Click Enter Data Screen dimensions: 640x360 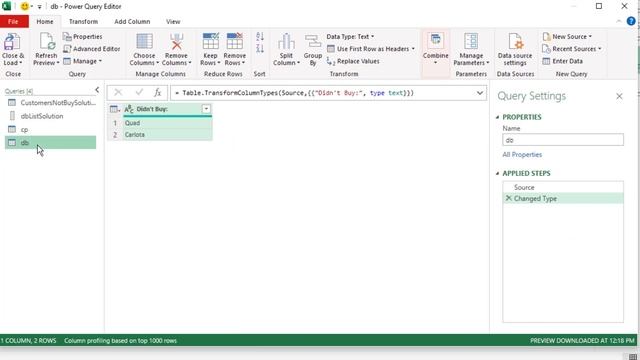click(562, 61)
